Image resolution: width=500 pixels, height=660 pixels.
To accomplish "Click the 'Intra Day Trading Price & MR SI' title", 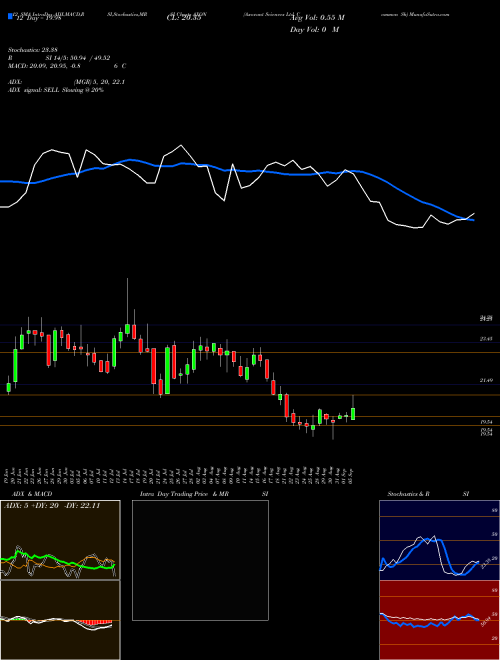I will tap(204, 494).
